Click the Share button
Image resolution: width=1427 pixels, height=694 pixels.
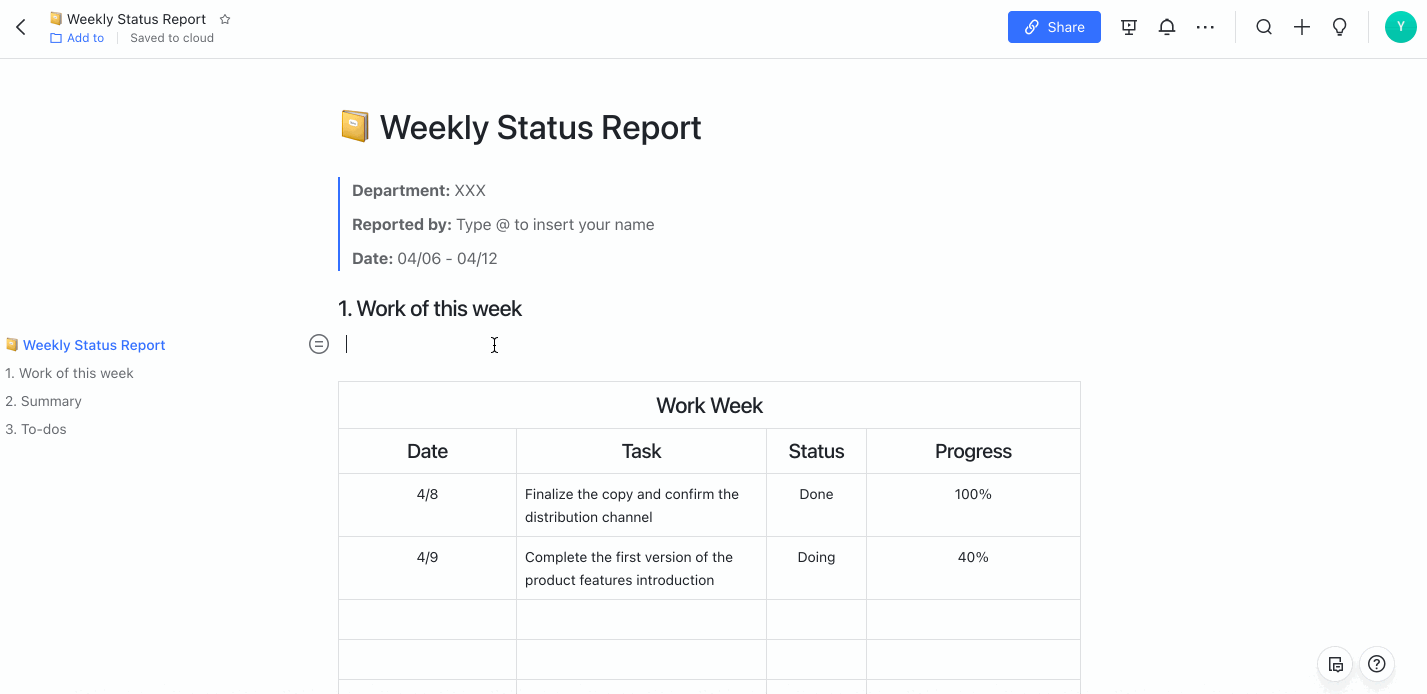[x=1053, y=27]
